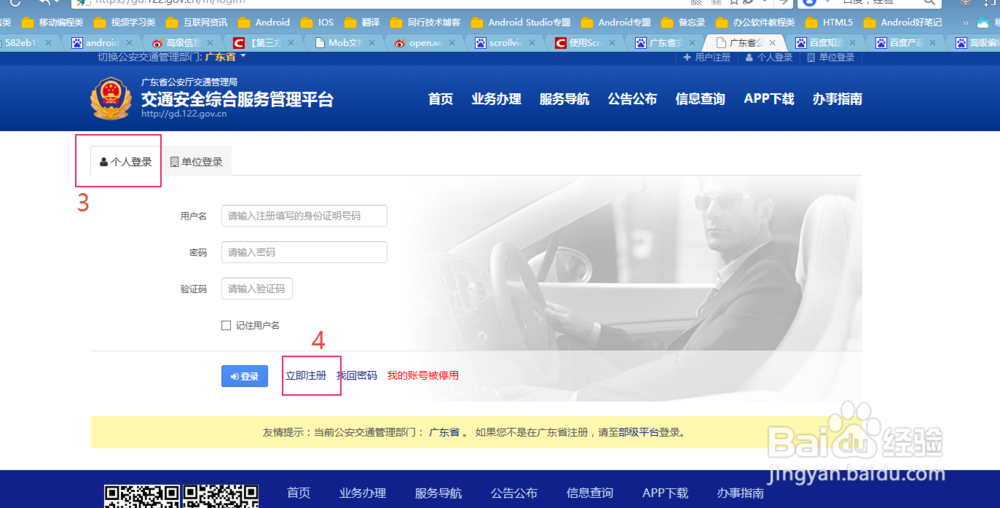Screen dimensions: 1000x508
Task: Click the second QR code in the footer
Action: coord(221,497)
